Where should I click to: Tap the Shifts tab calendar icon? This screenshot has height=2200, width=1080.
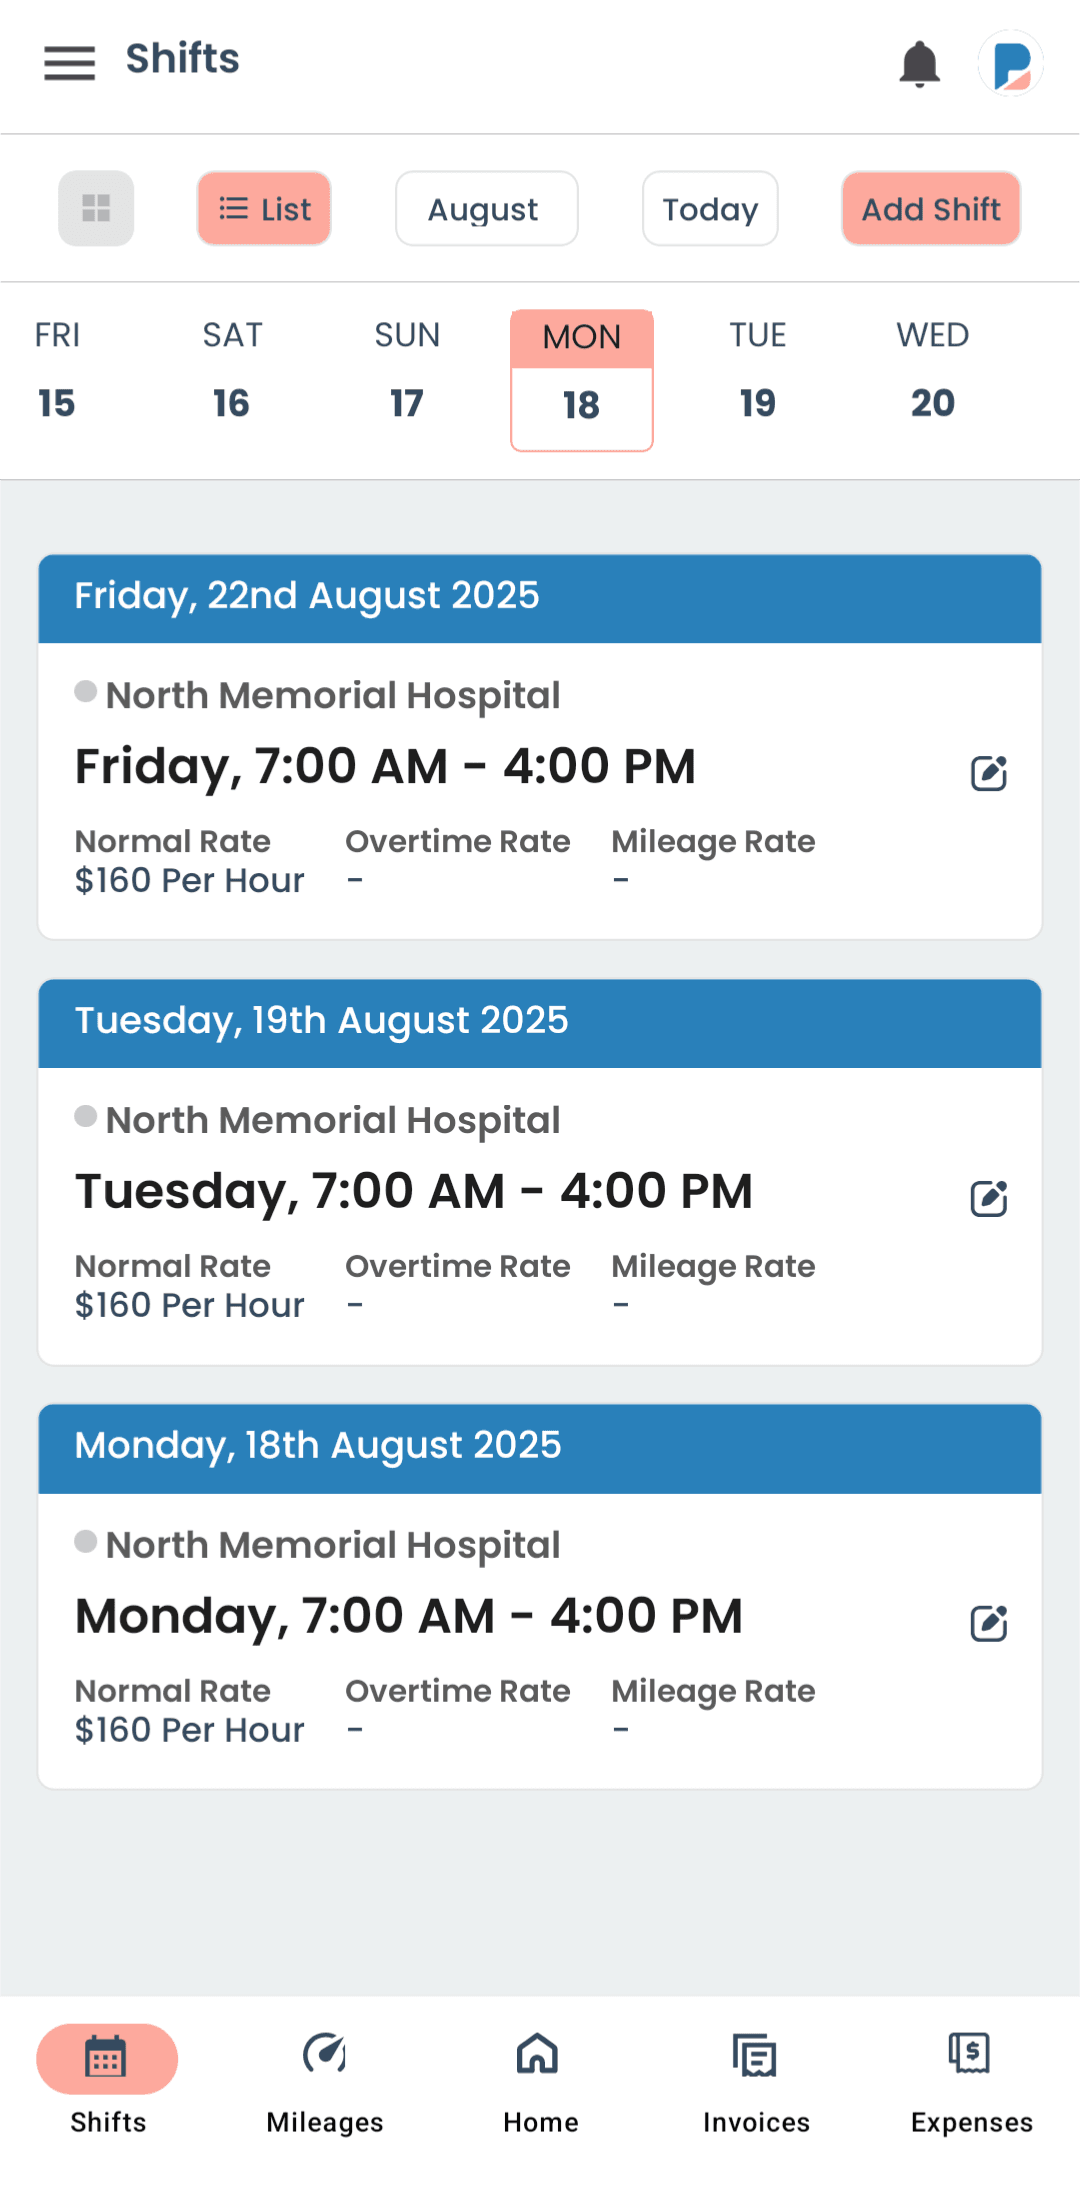106,2058
